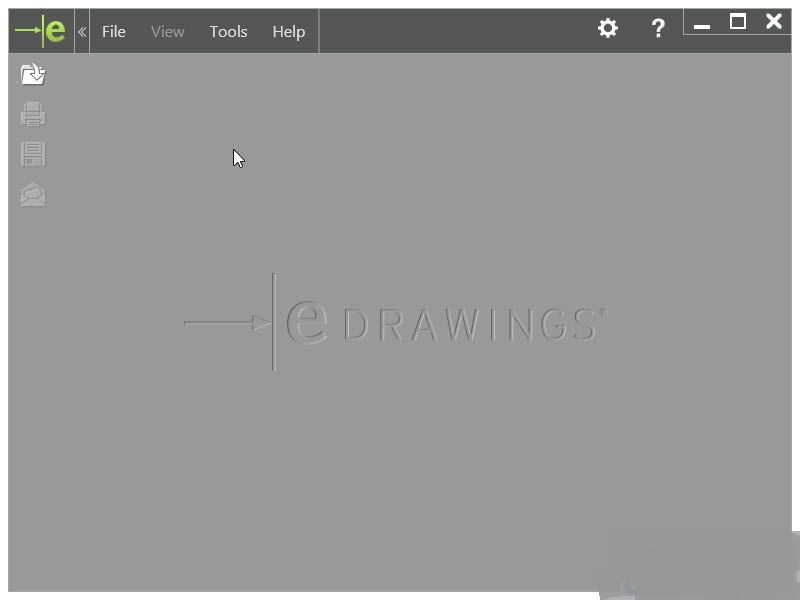Open the File menu

[x=114, y=32]
